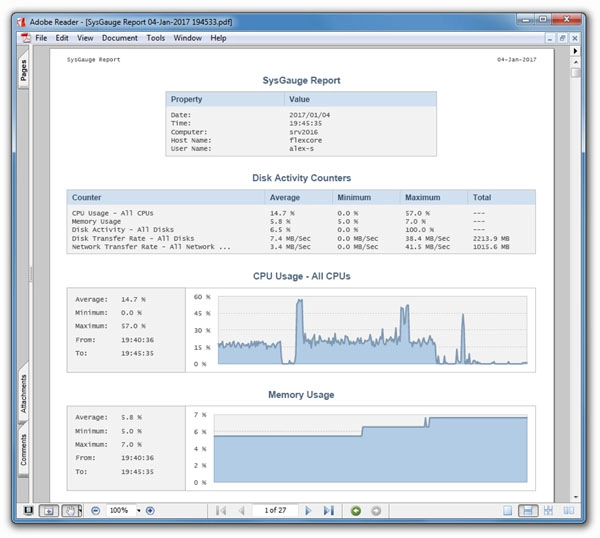
Task: Toggle the fit page button in bottom toolbar
Action: (49, 510)
